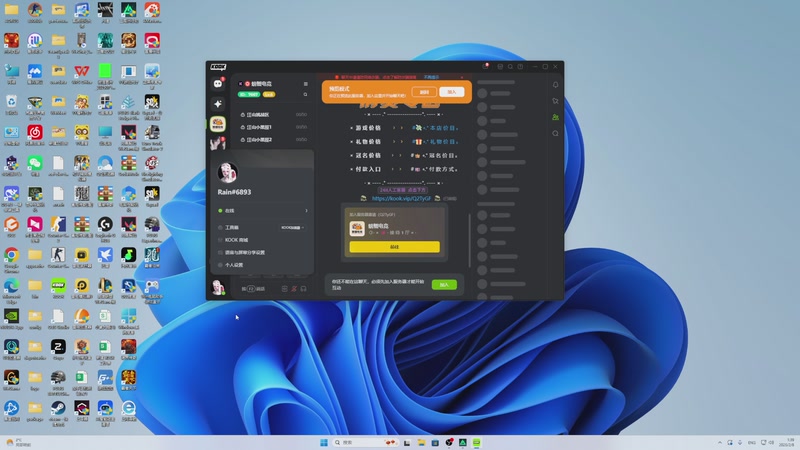The height and width of the screenshot is (450, 800).
Task: Click the chat area vertical scrollbar
Action: (x=469, y=240)
